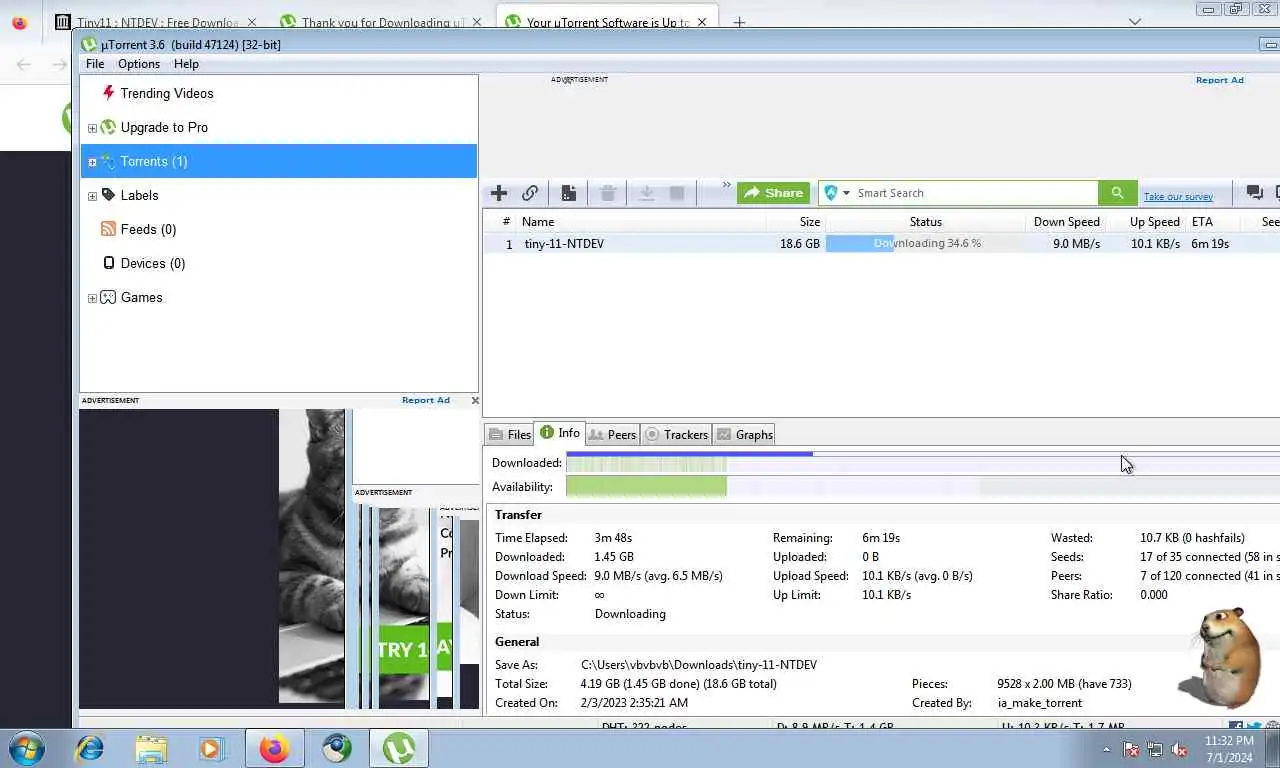
Task: Click the Downloading 34.6 % status bar
Action: [926, 243]
